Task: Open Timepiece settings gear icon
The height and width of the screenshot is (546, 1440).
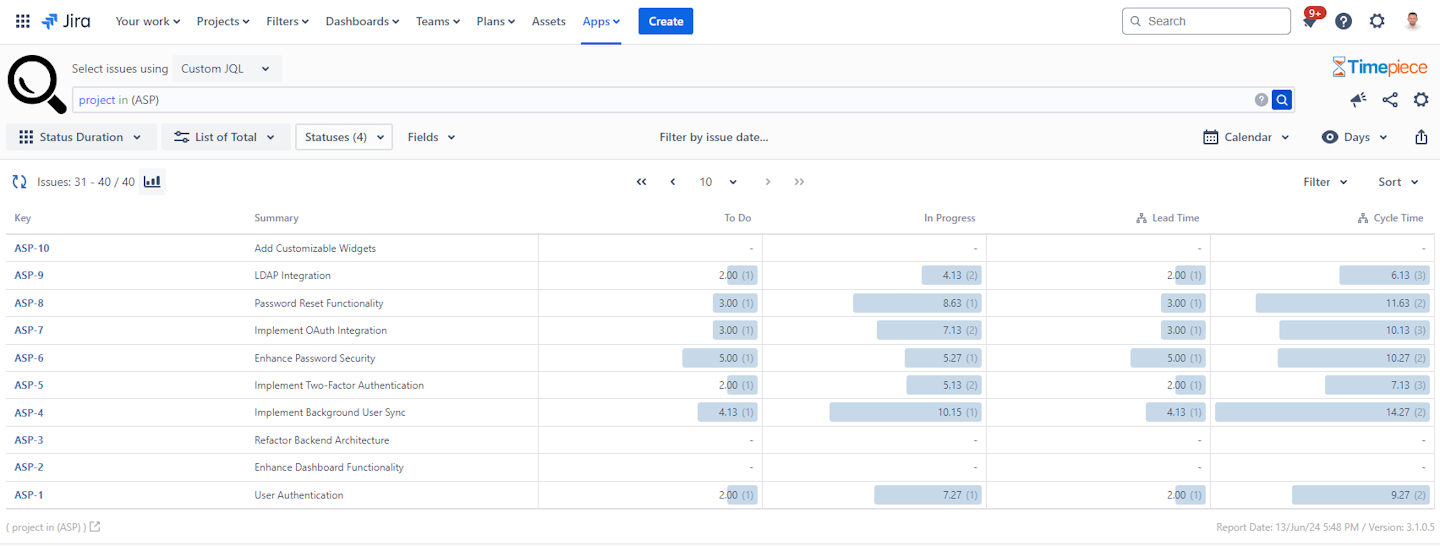Action: point(1421,100)
